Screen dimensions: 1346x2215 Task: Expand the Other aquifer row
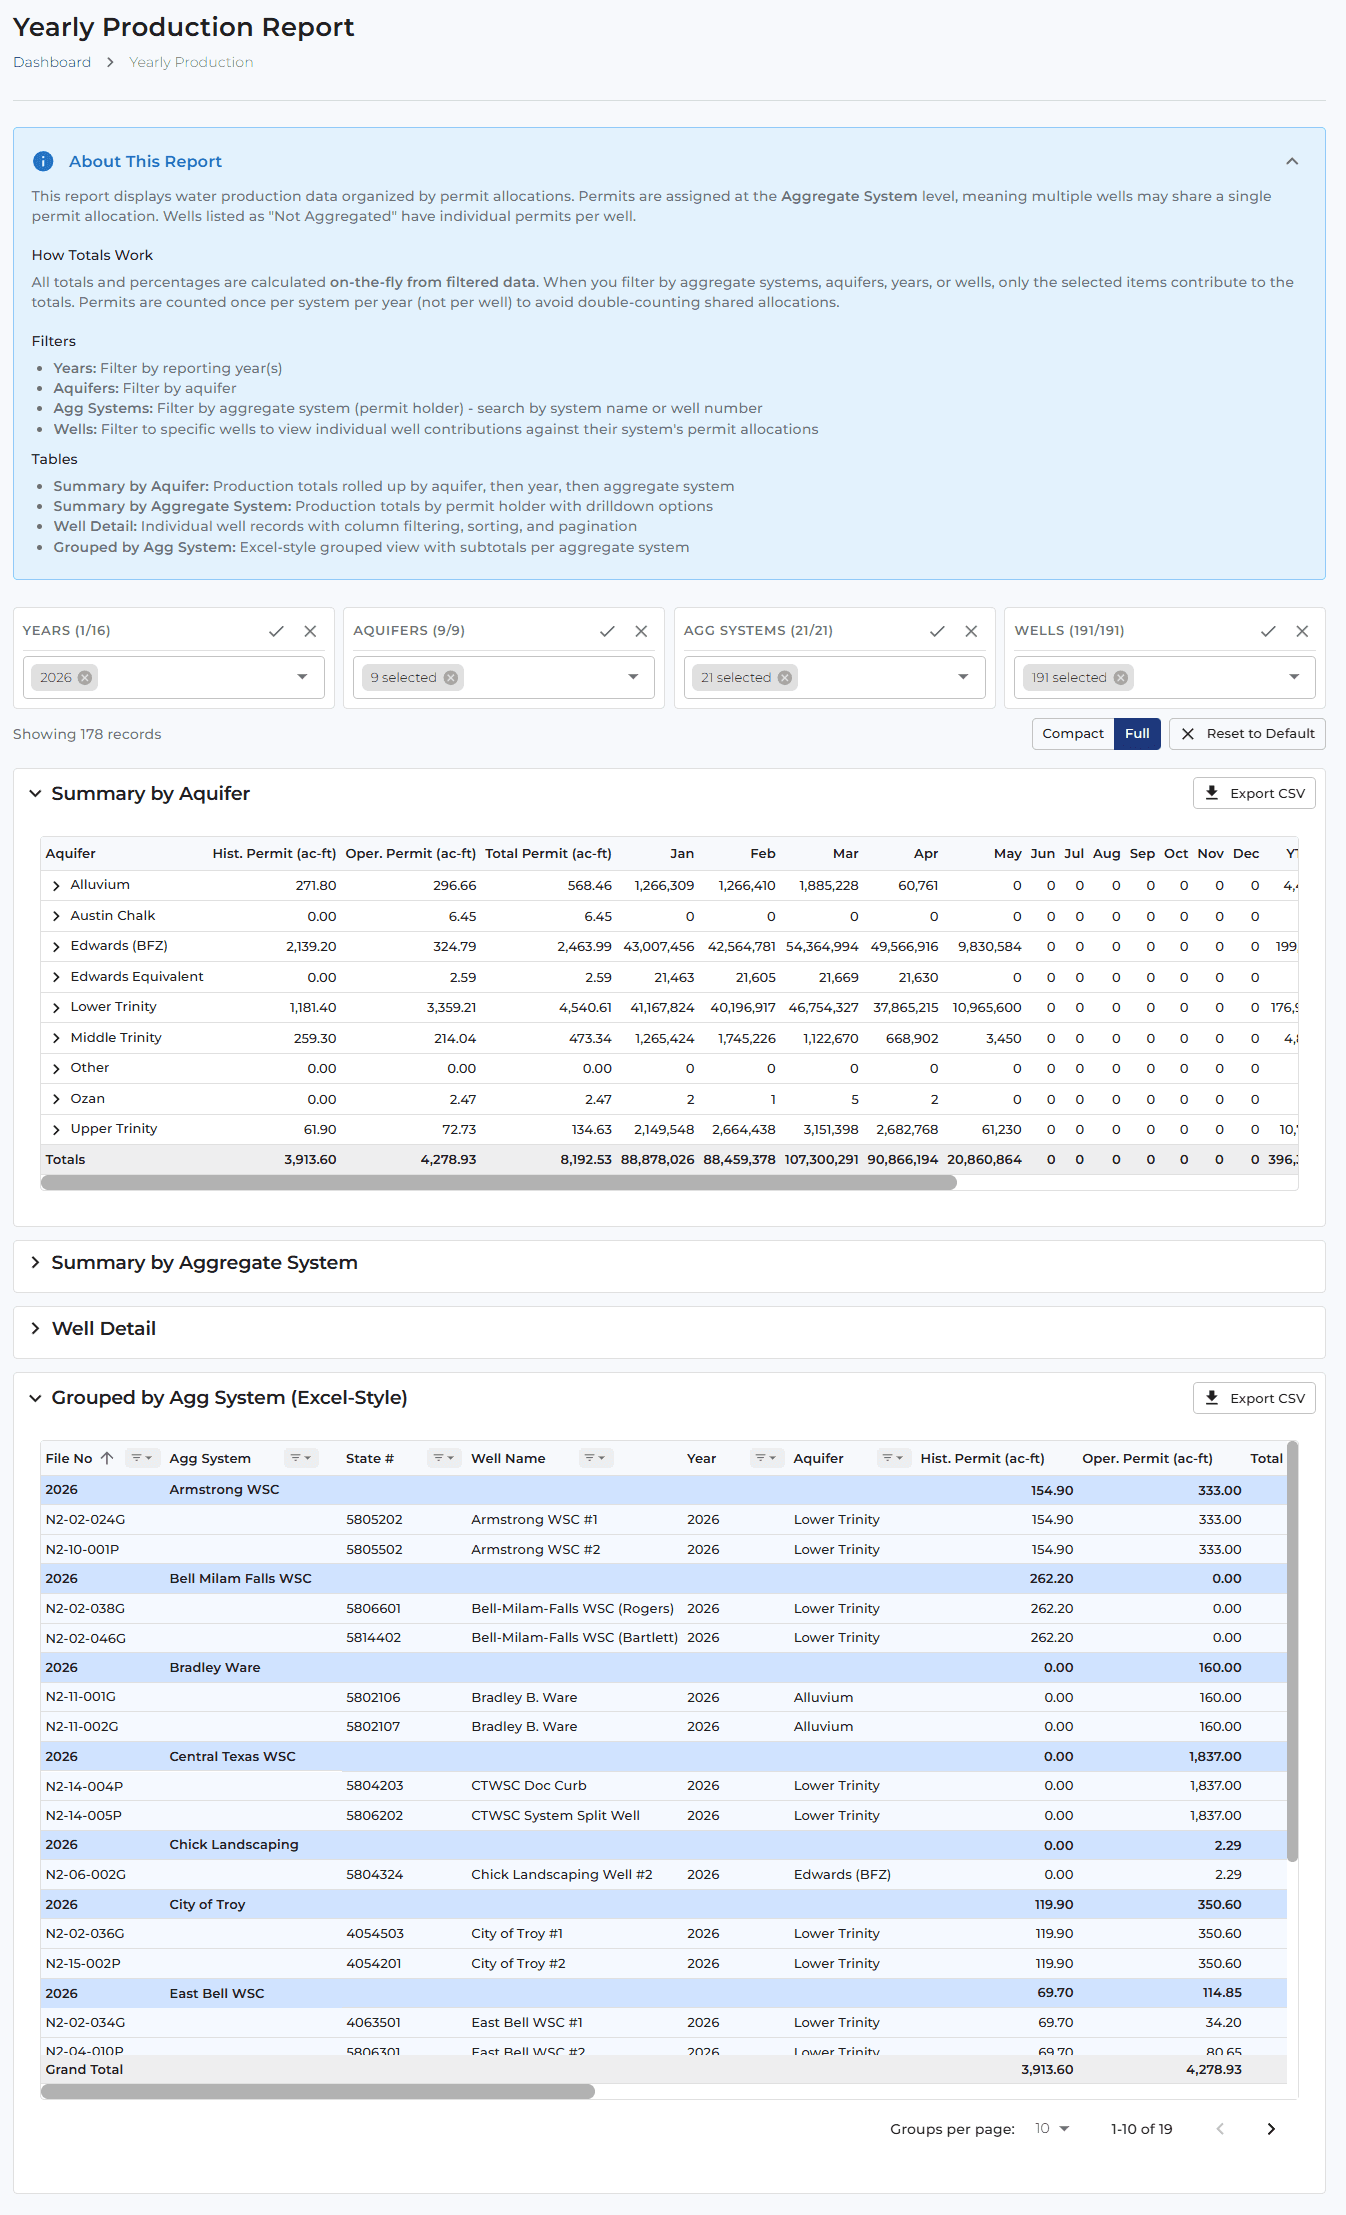pos(56,1068)
